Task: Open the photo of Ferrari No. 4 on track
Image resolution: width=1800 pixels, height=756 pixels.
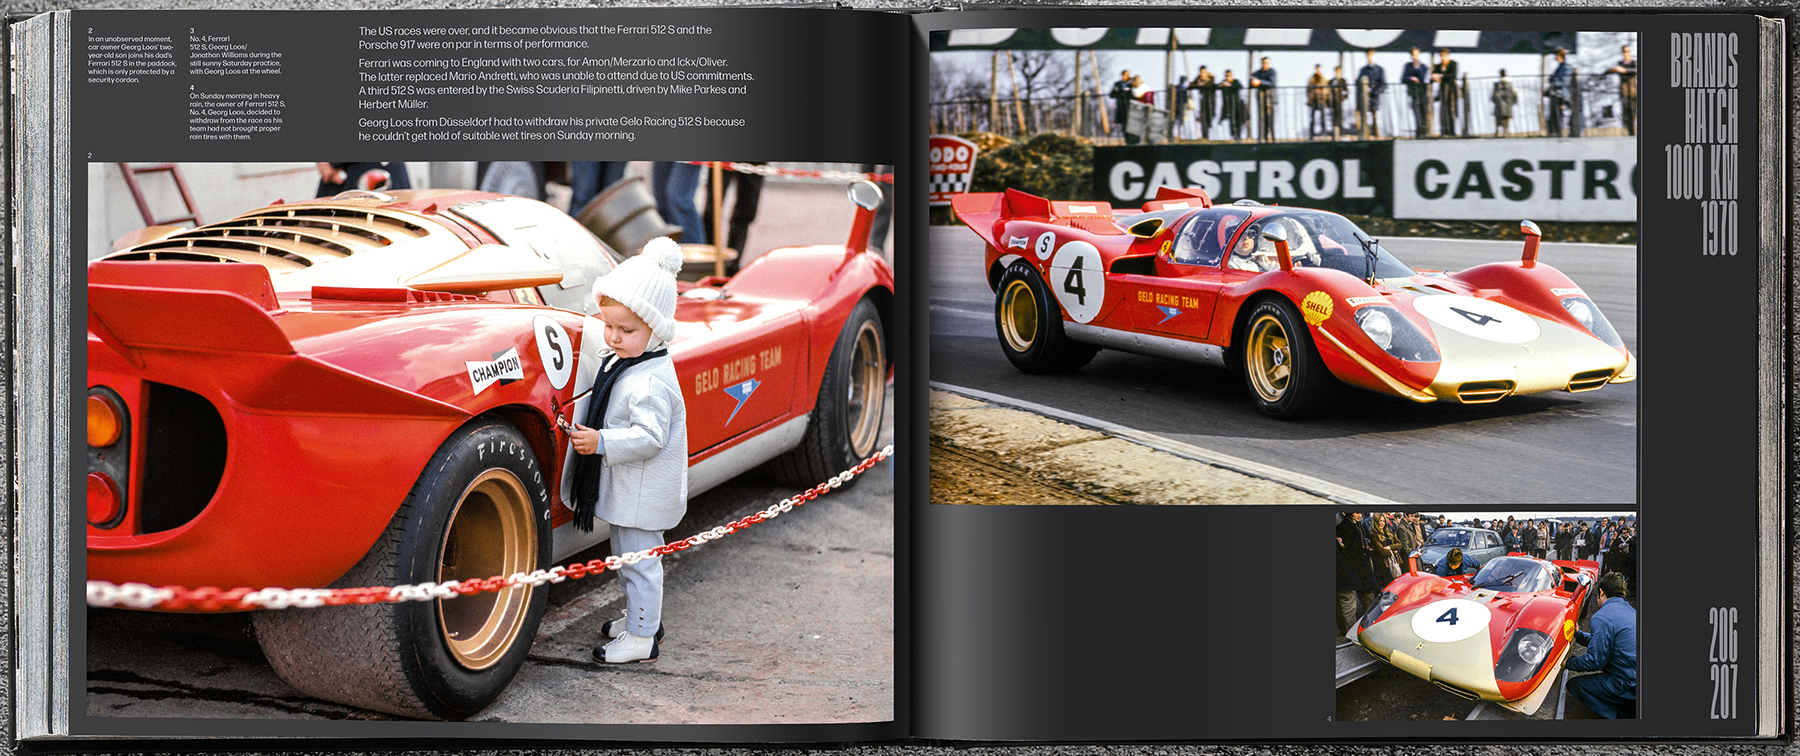Action: (1283, 267)
